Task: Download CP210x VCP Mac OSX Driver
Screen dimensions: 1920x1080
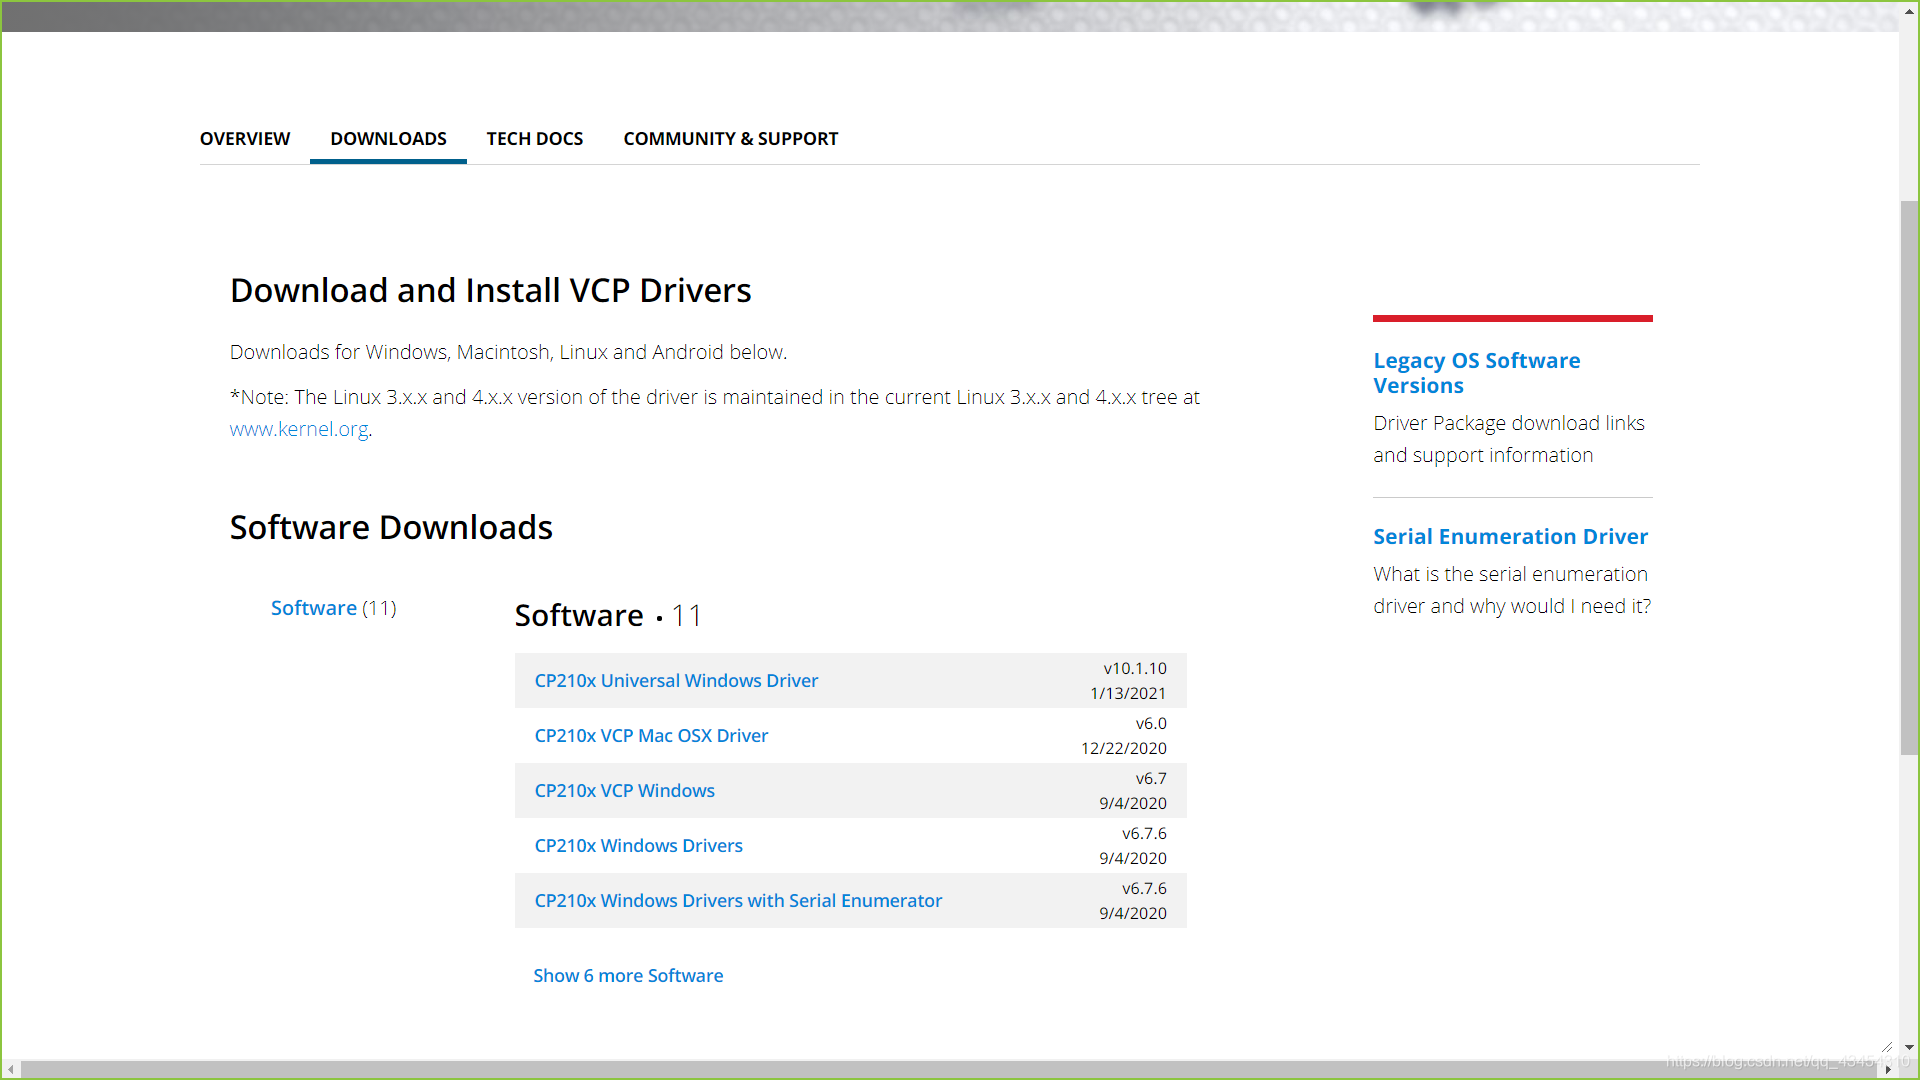Action: click(651, 736)
